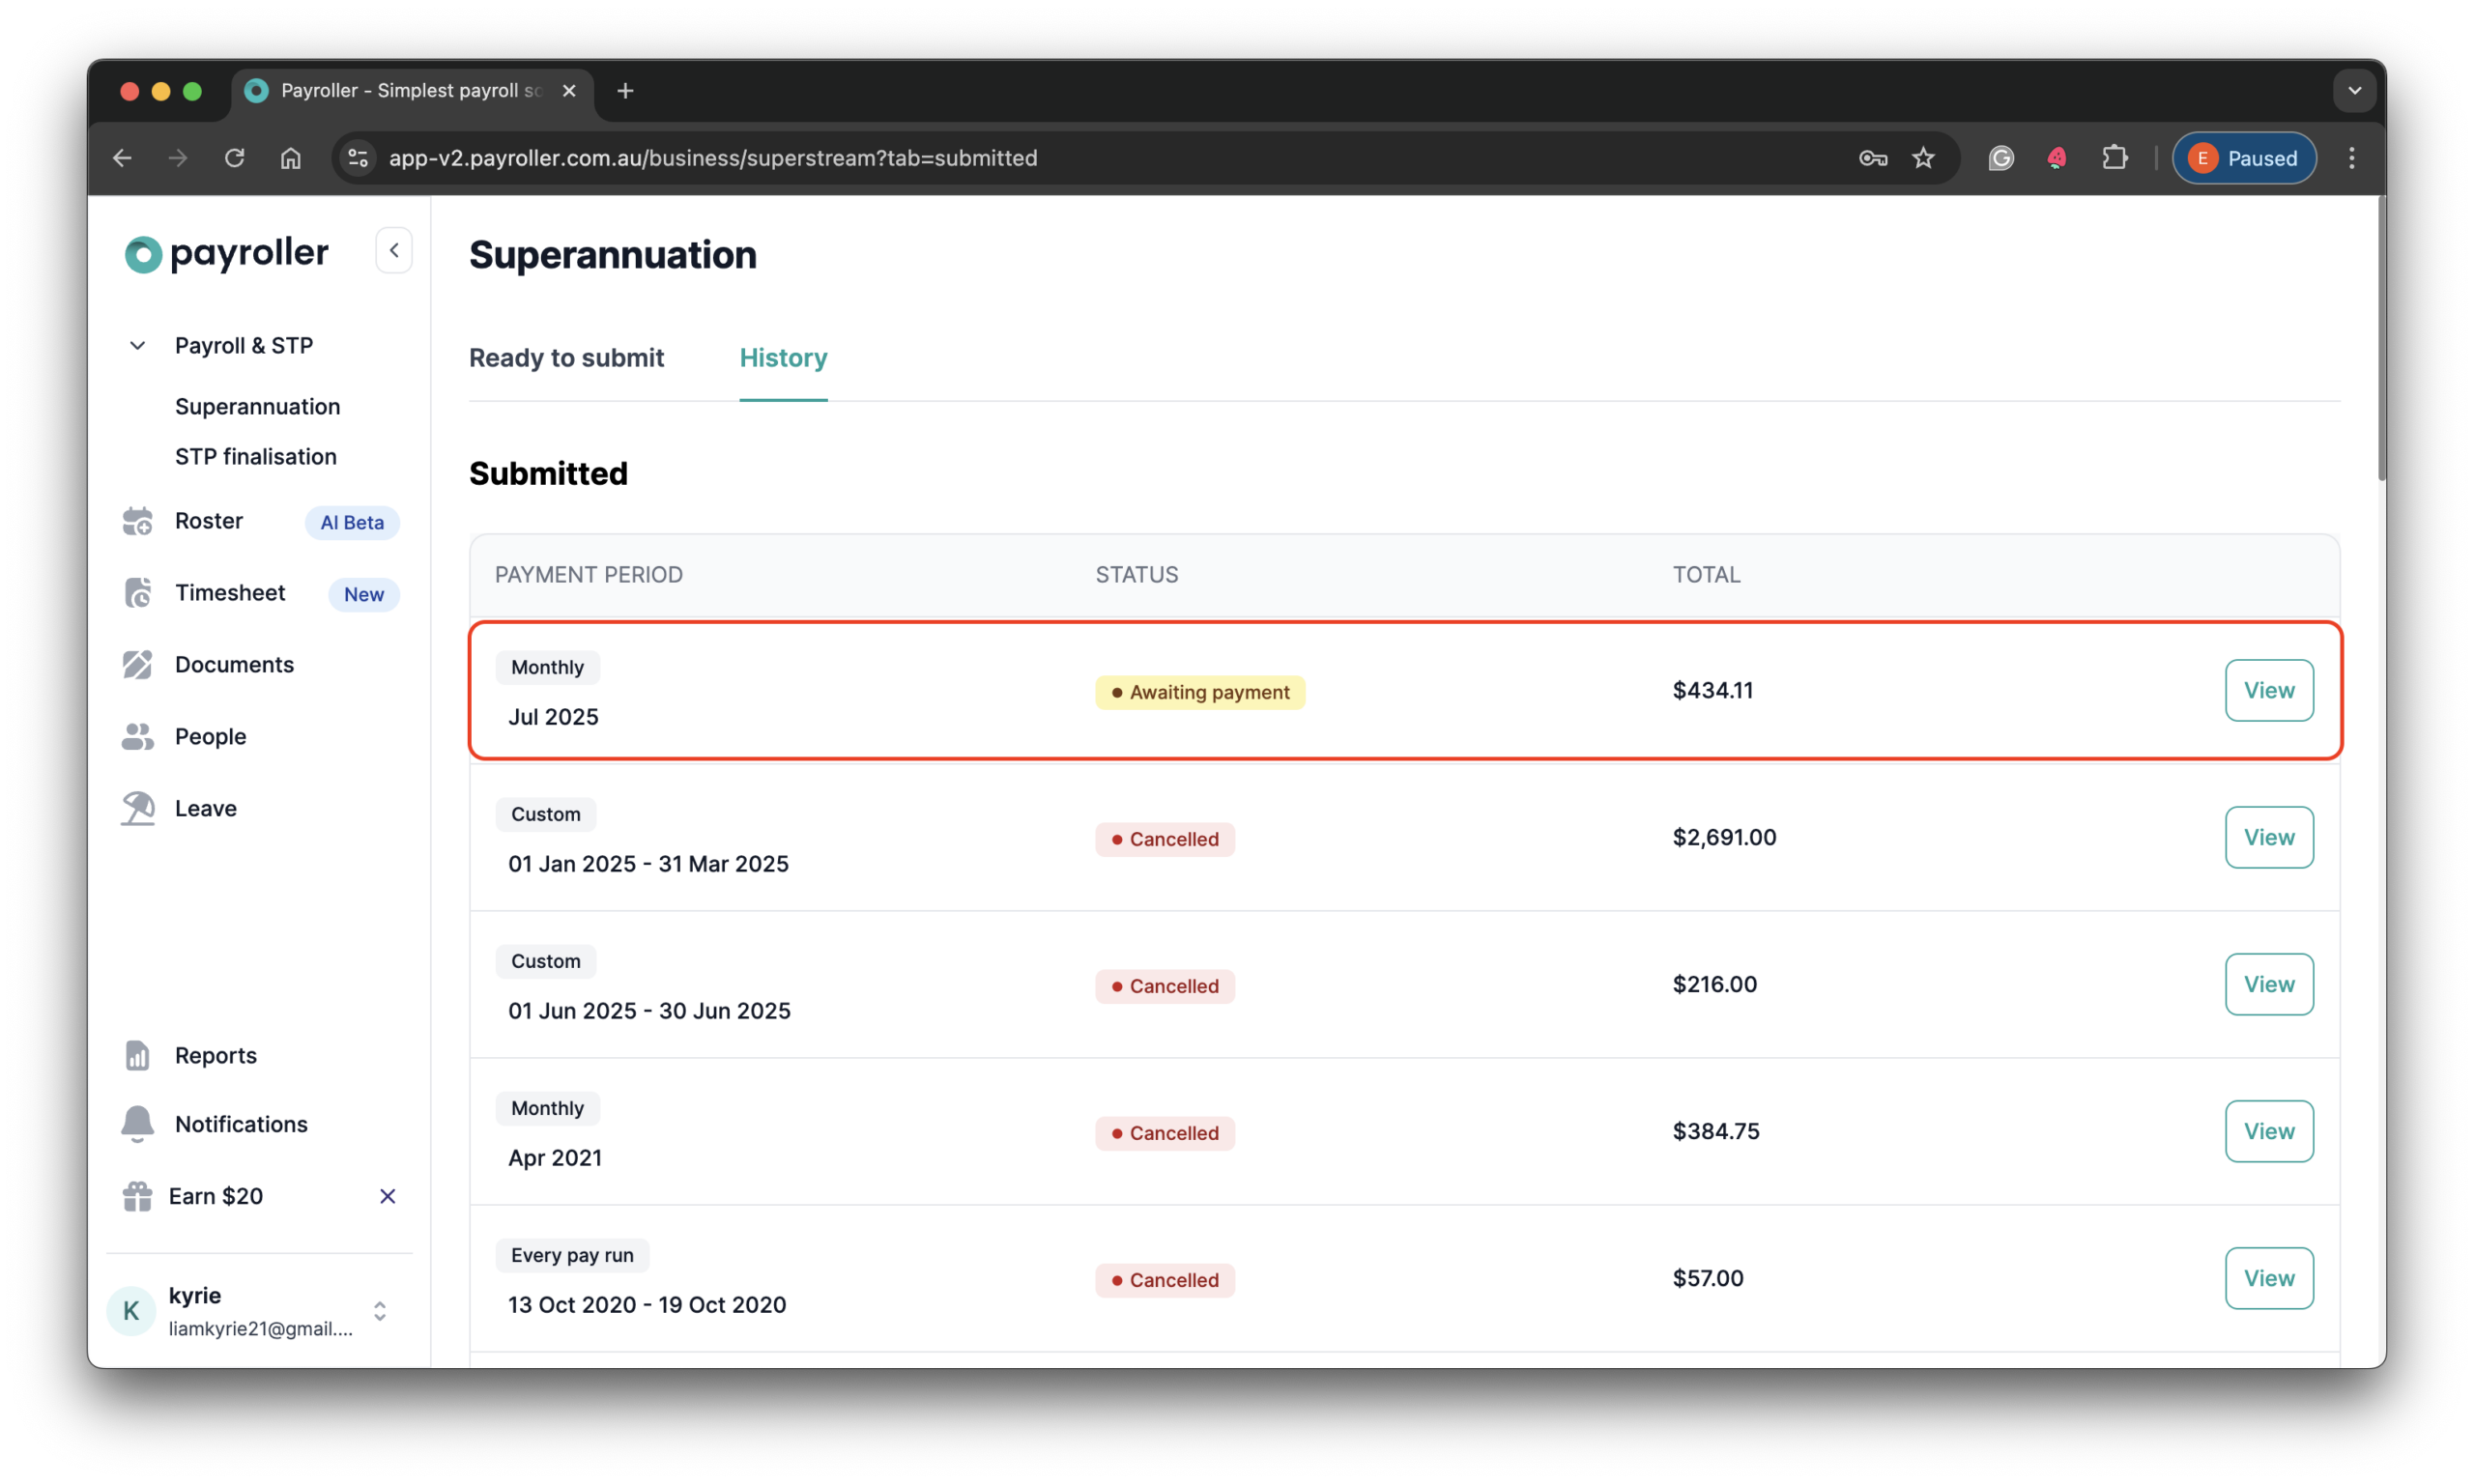The image size is (2474, 1484).
Task: Bookmark this page with the star
Action: click(x=1923, y=158)
